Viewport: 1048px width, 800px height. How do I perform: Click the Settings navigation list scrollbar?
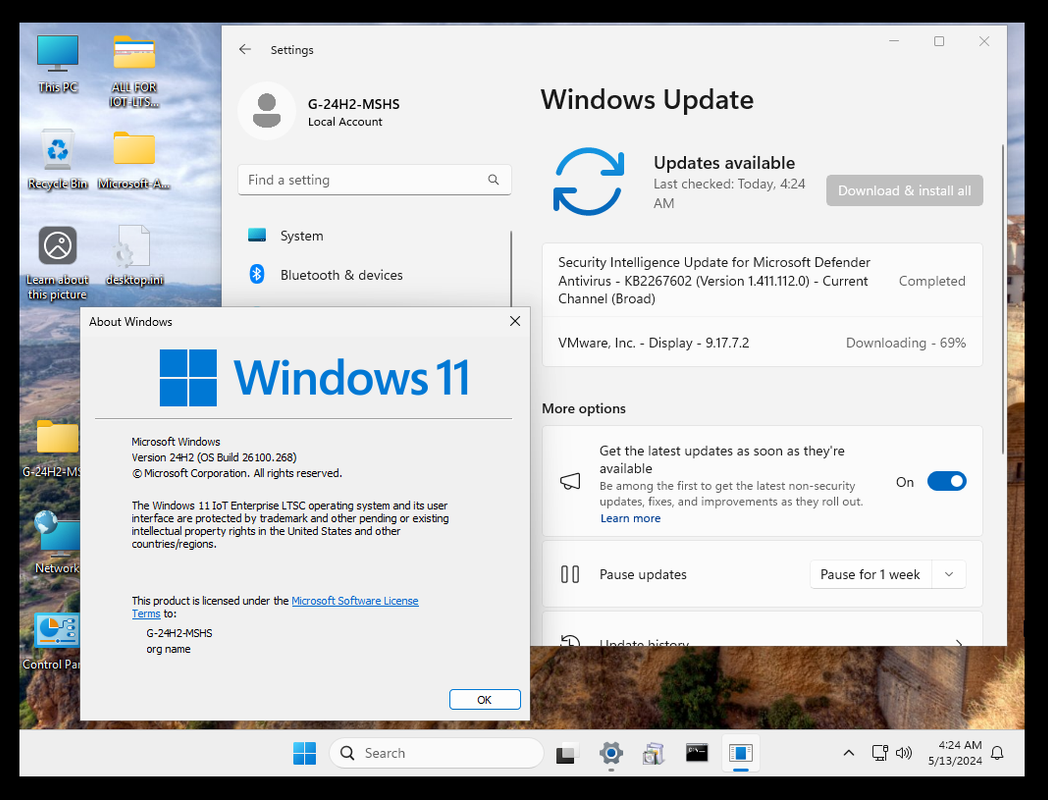click(x=511, y=269)
